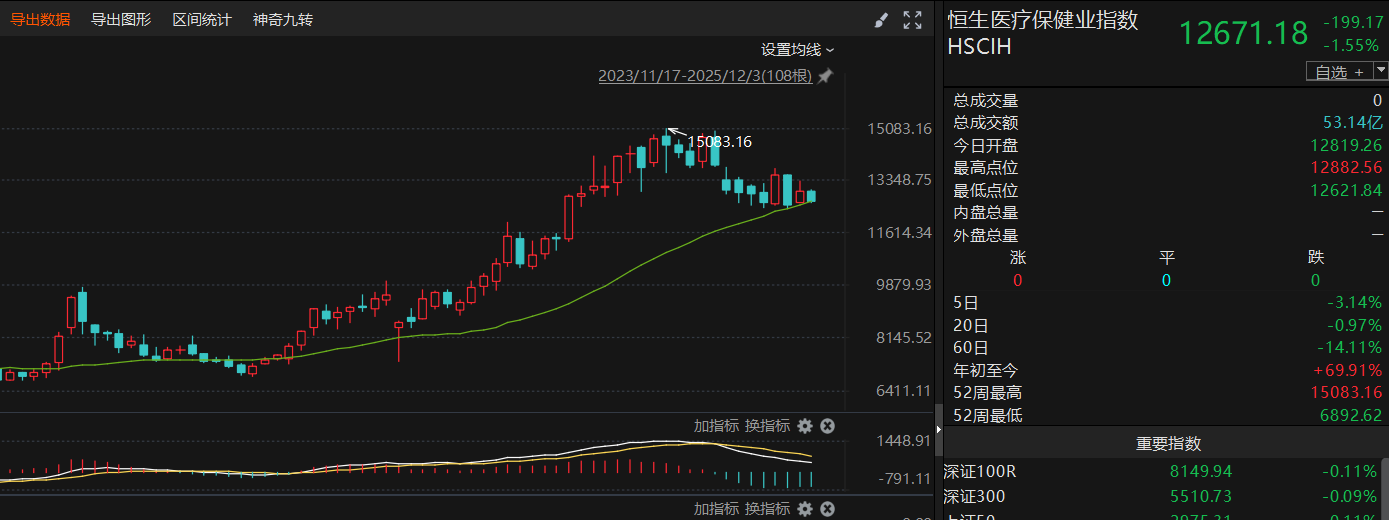Click 导出图形 in the chart toolbar
Screen dimensions: 1389x520
pyautogui.click(x=121, y=19)
